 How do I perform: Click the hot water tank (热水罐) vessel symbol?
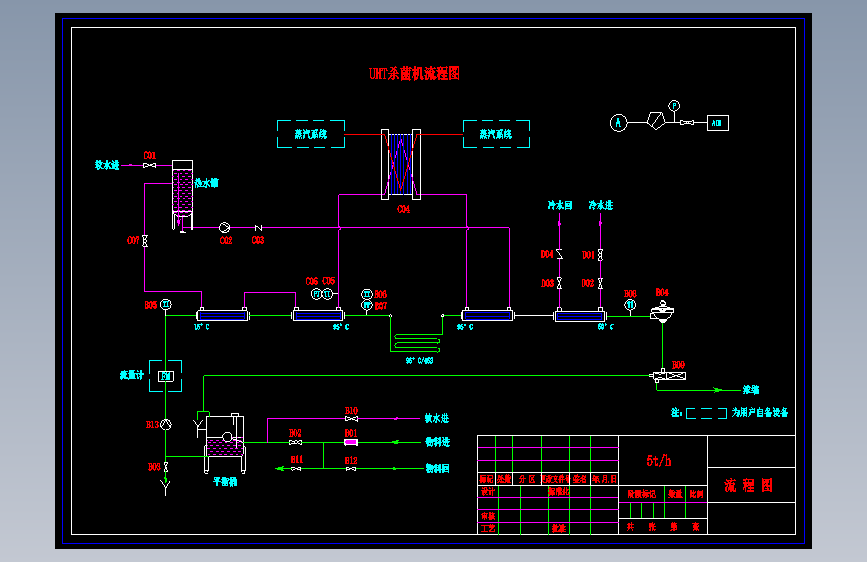coord(182,195)
